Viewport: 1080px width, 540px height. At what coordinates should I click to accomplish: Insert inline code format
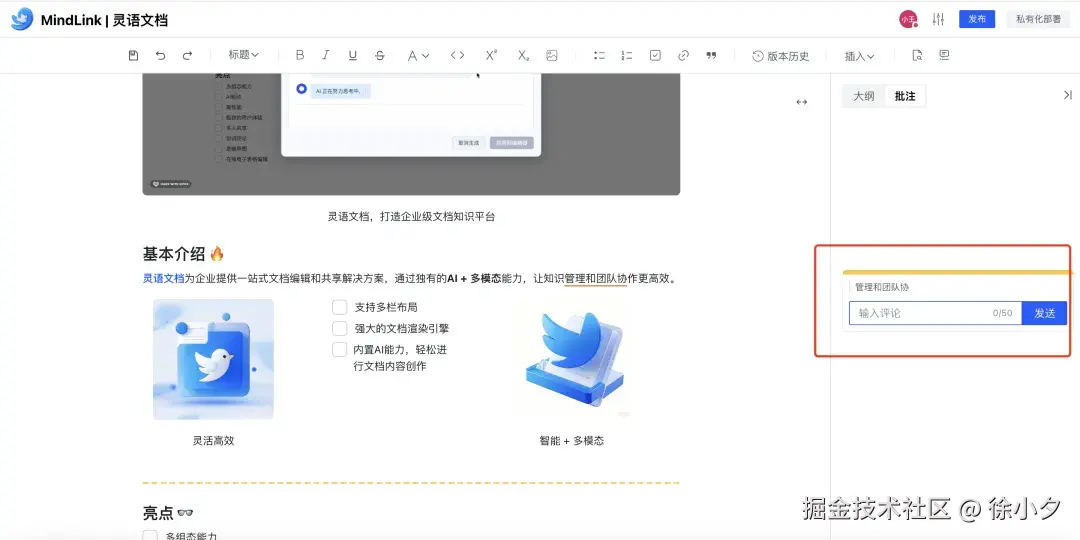click(457, 56)
